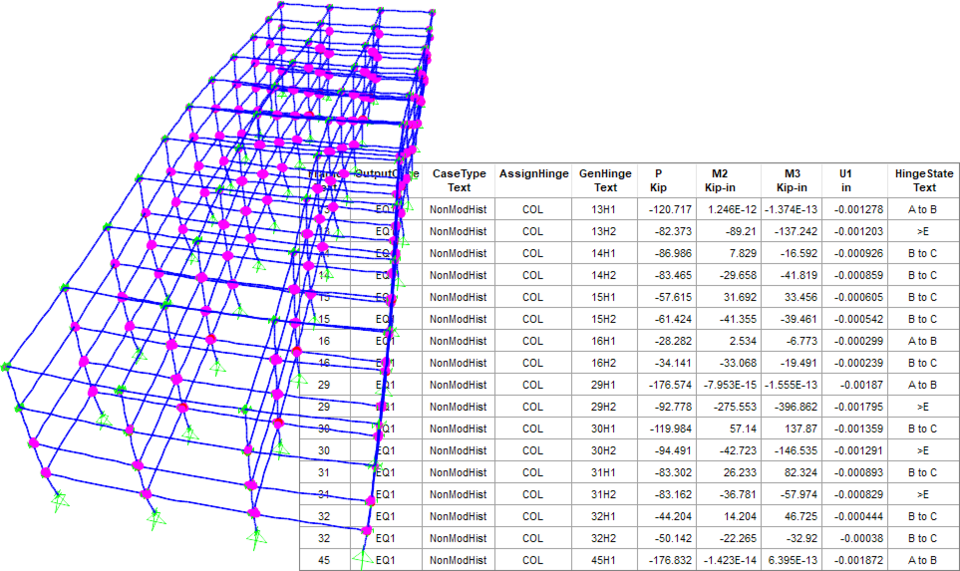This screenshot has width=960, height=571.
Task: Click the M2 value 57.14 cell
Action: (720, 429)
